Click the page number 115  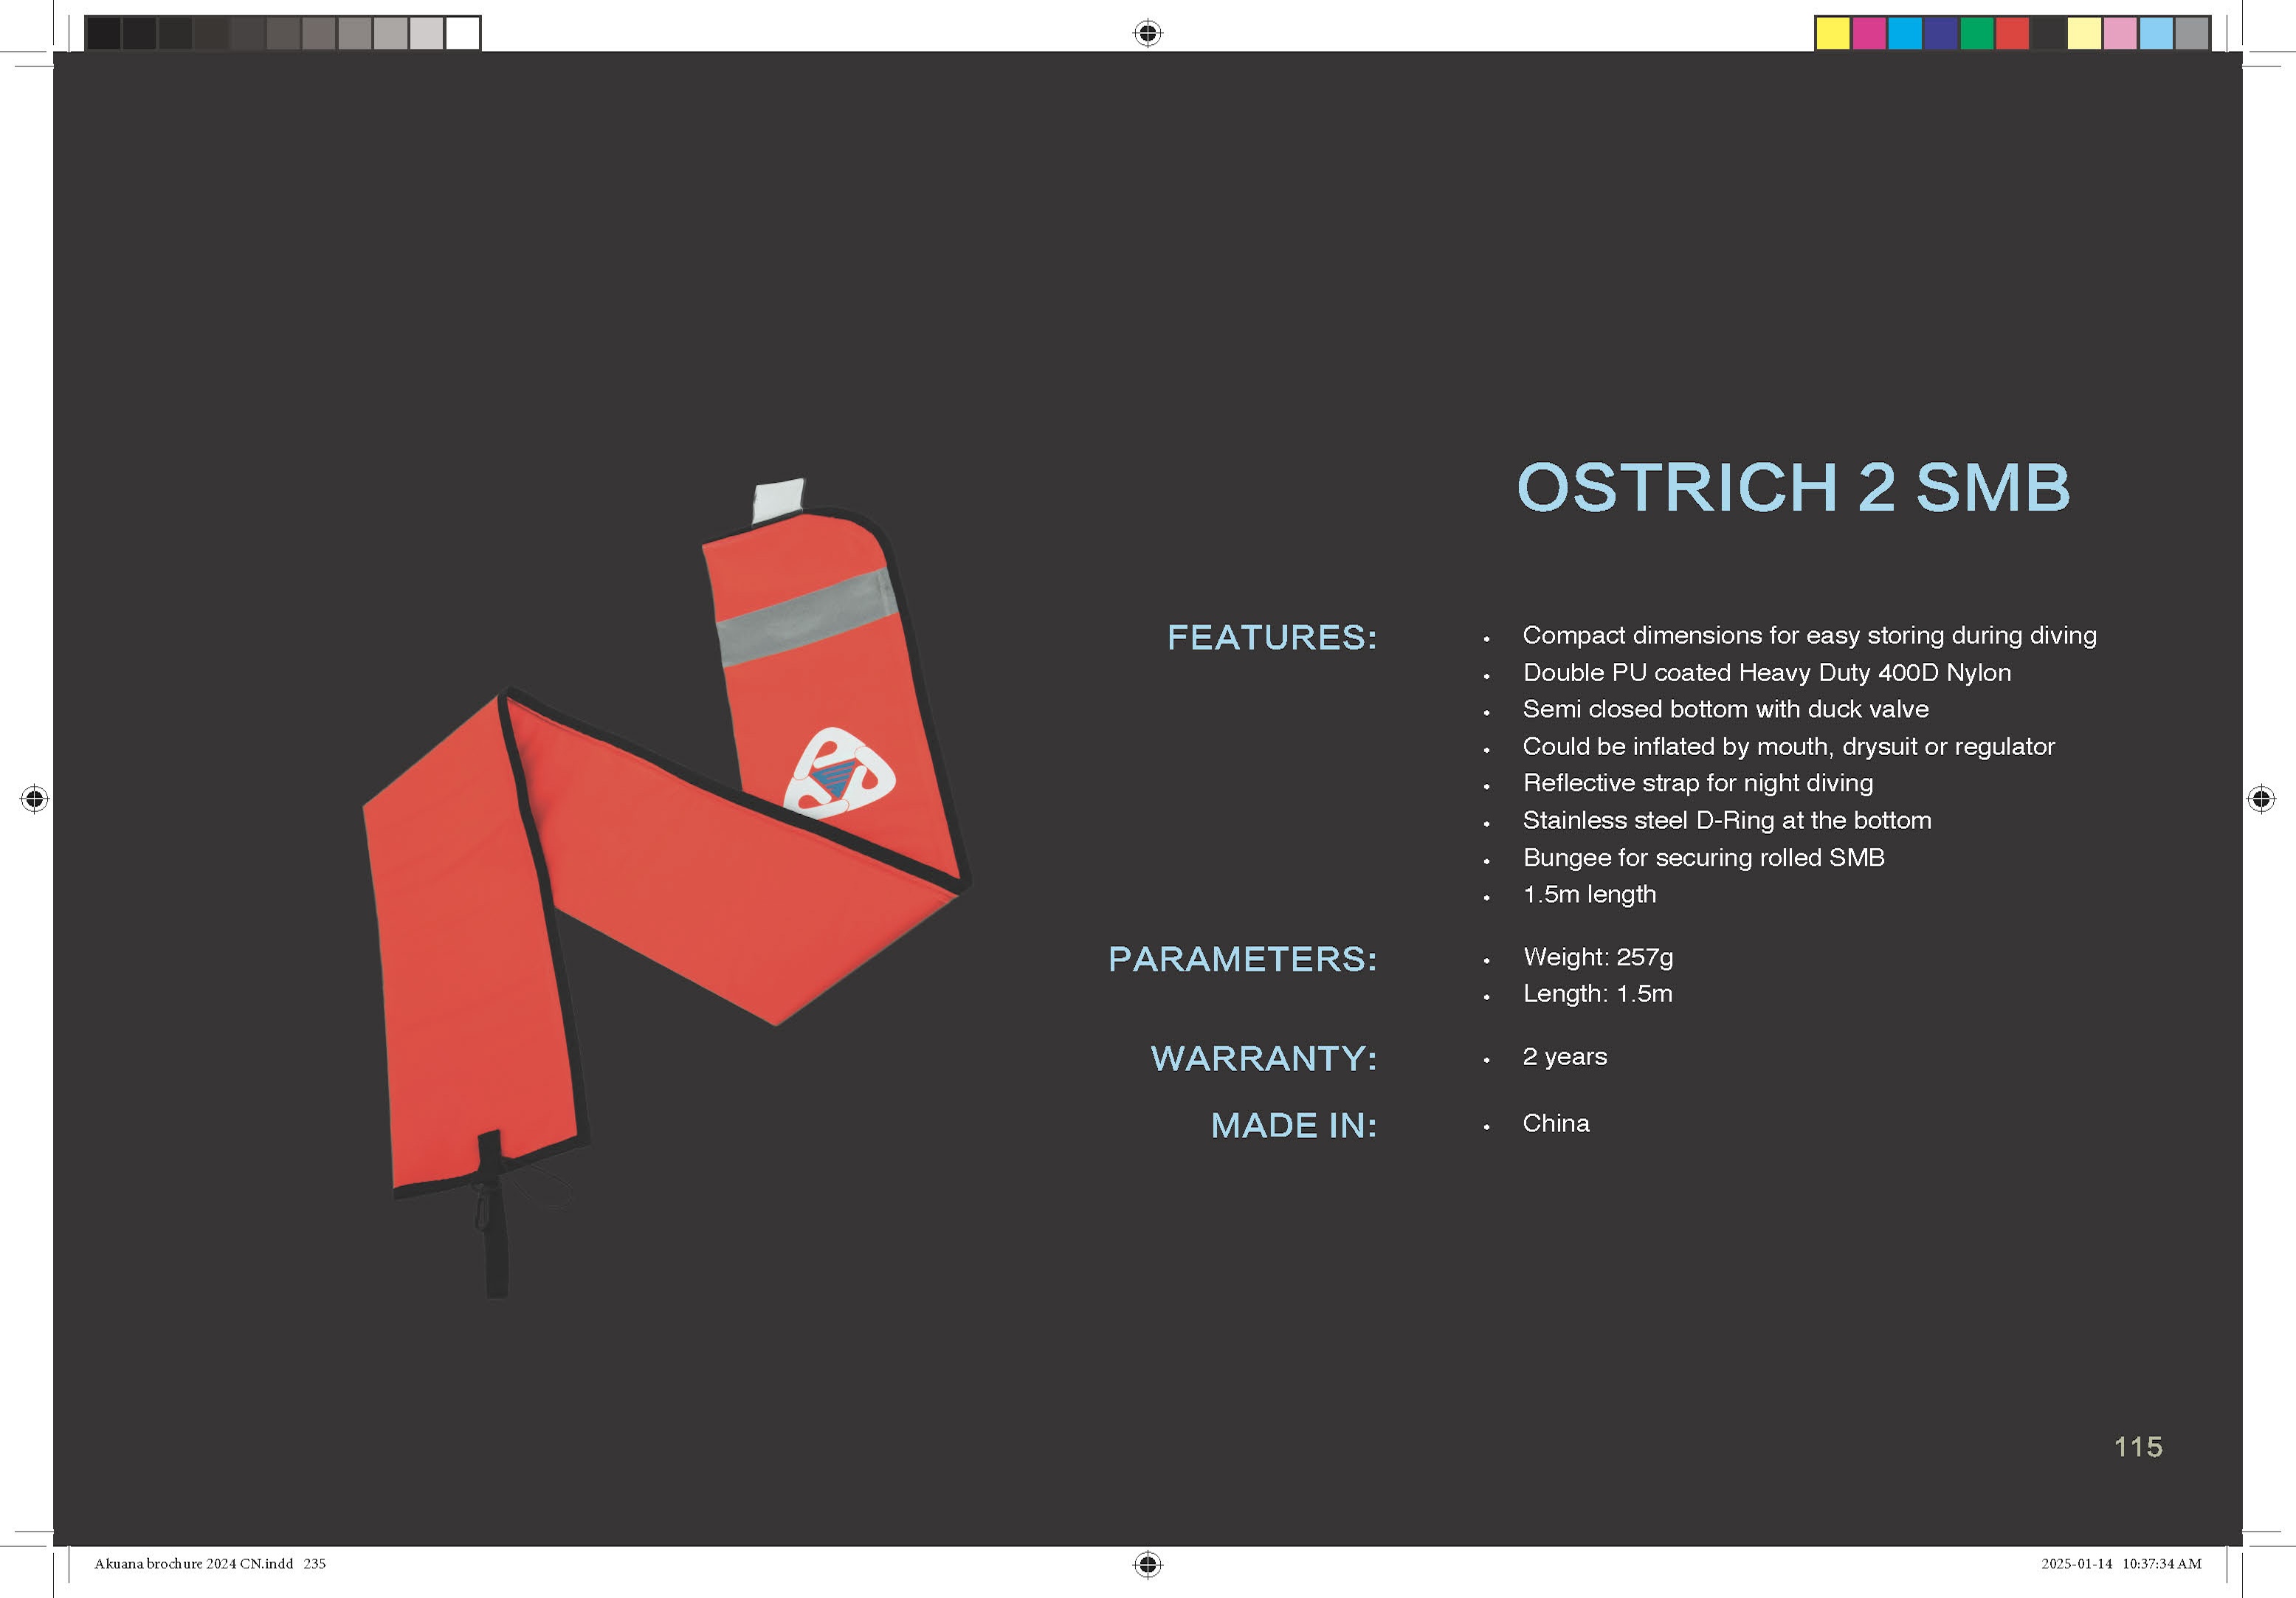[x=2137, y=1446]
